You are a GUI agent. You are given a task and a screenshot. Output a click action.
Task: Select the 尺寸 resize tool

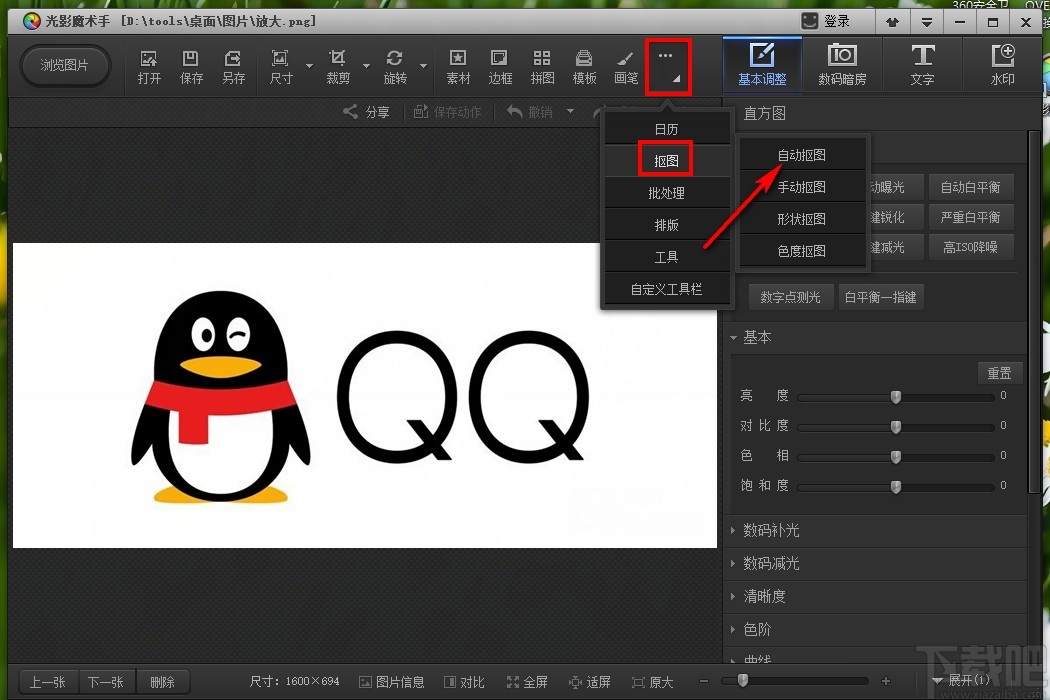click(281, 67)
